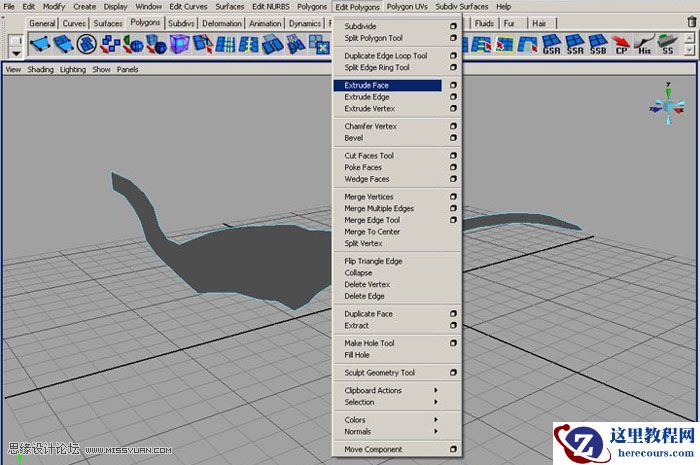This screenshot has height=465, width=700.
Task: Click the SS shelf icon
Action: point(667,45)
